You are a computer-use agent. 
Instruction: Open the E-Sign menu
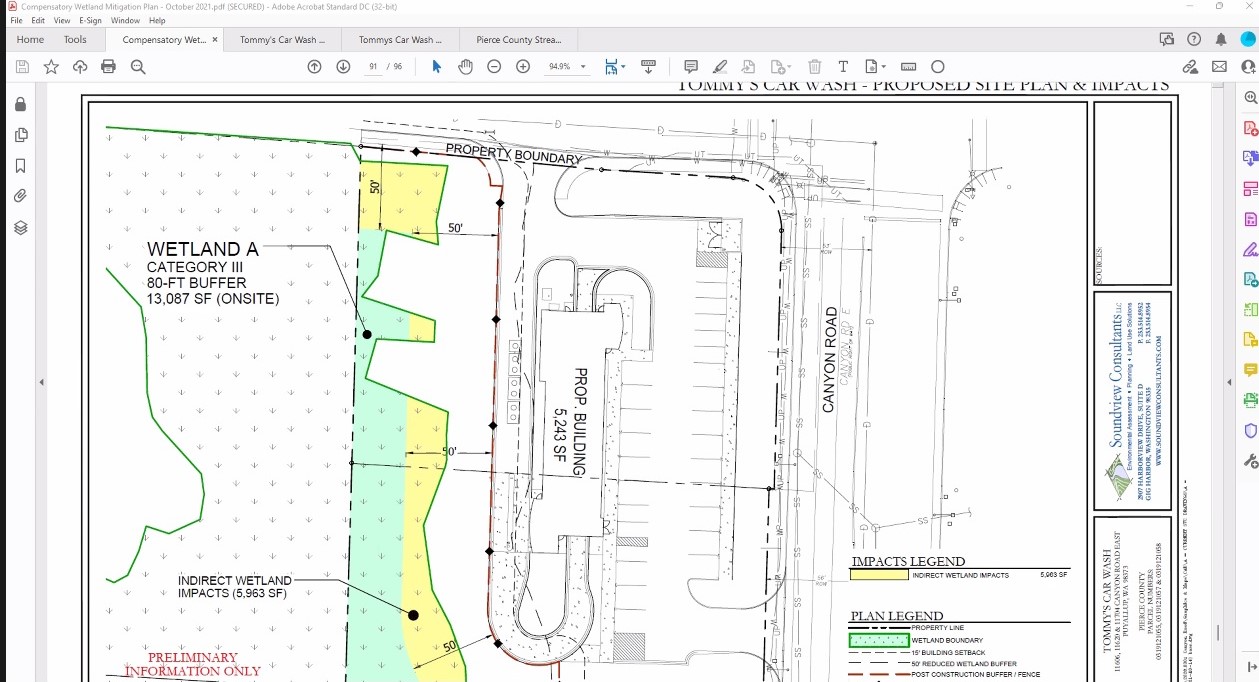(x=91, y=20)
